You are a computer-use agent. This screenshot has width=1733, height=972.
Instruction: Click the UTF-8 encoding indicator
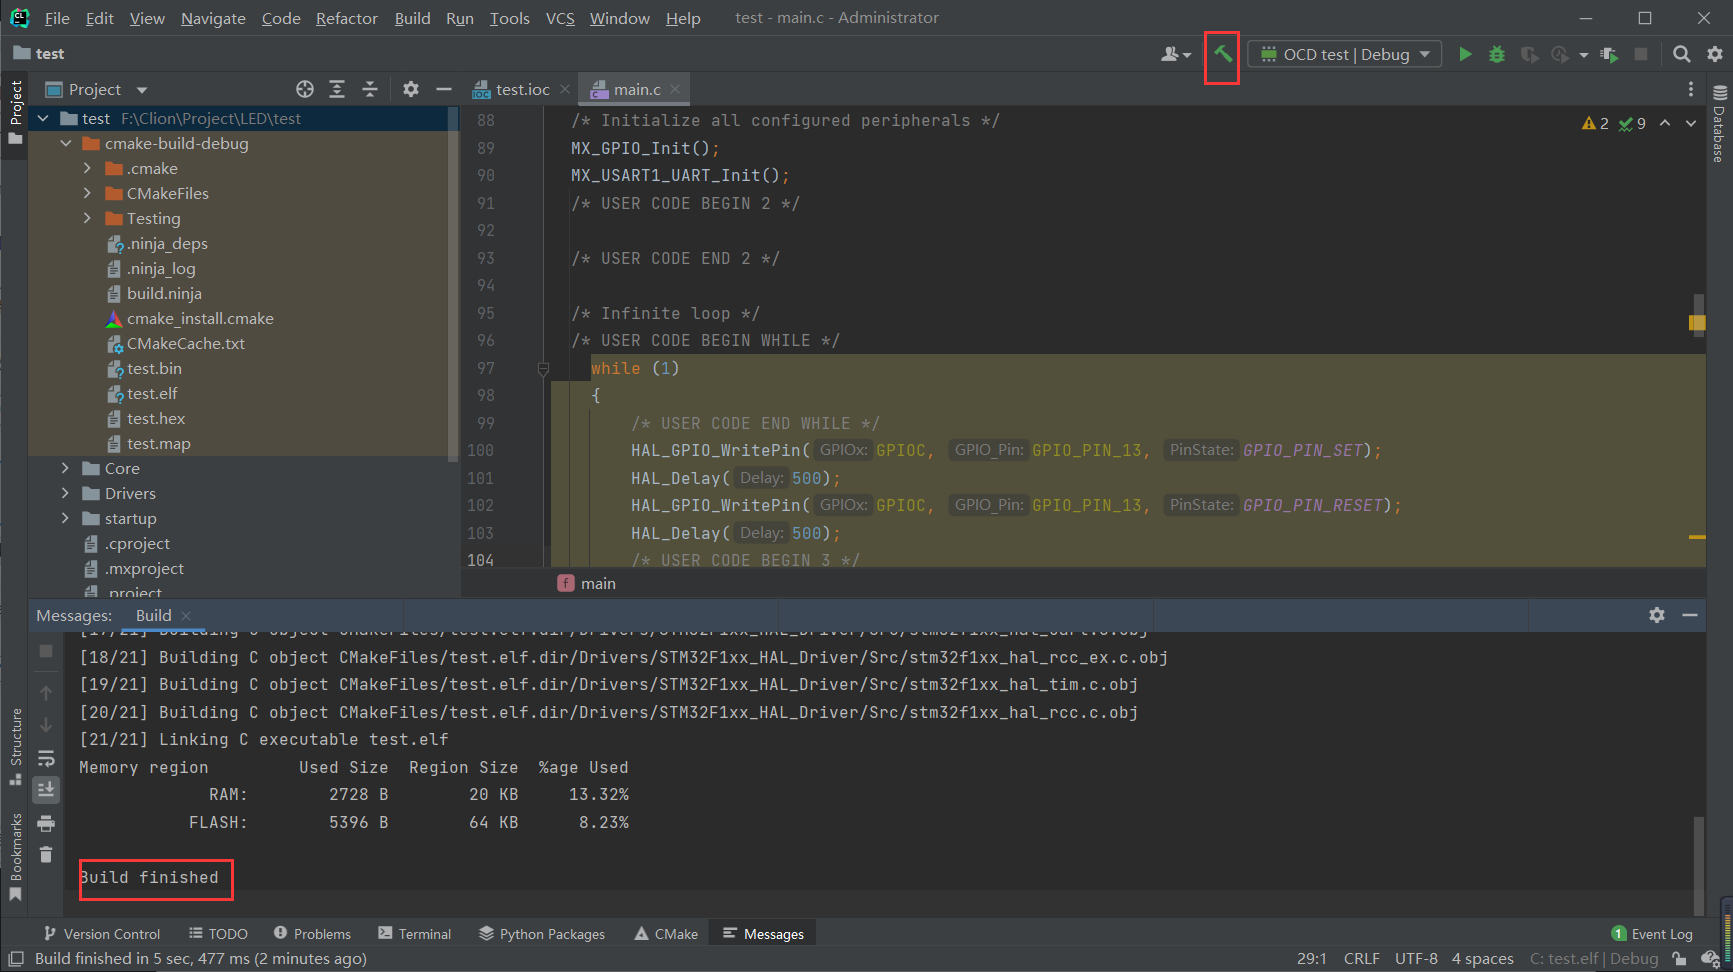click(1416, 958)
